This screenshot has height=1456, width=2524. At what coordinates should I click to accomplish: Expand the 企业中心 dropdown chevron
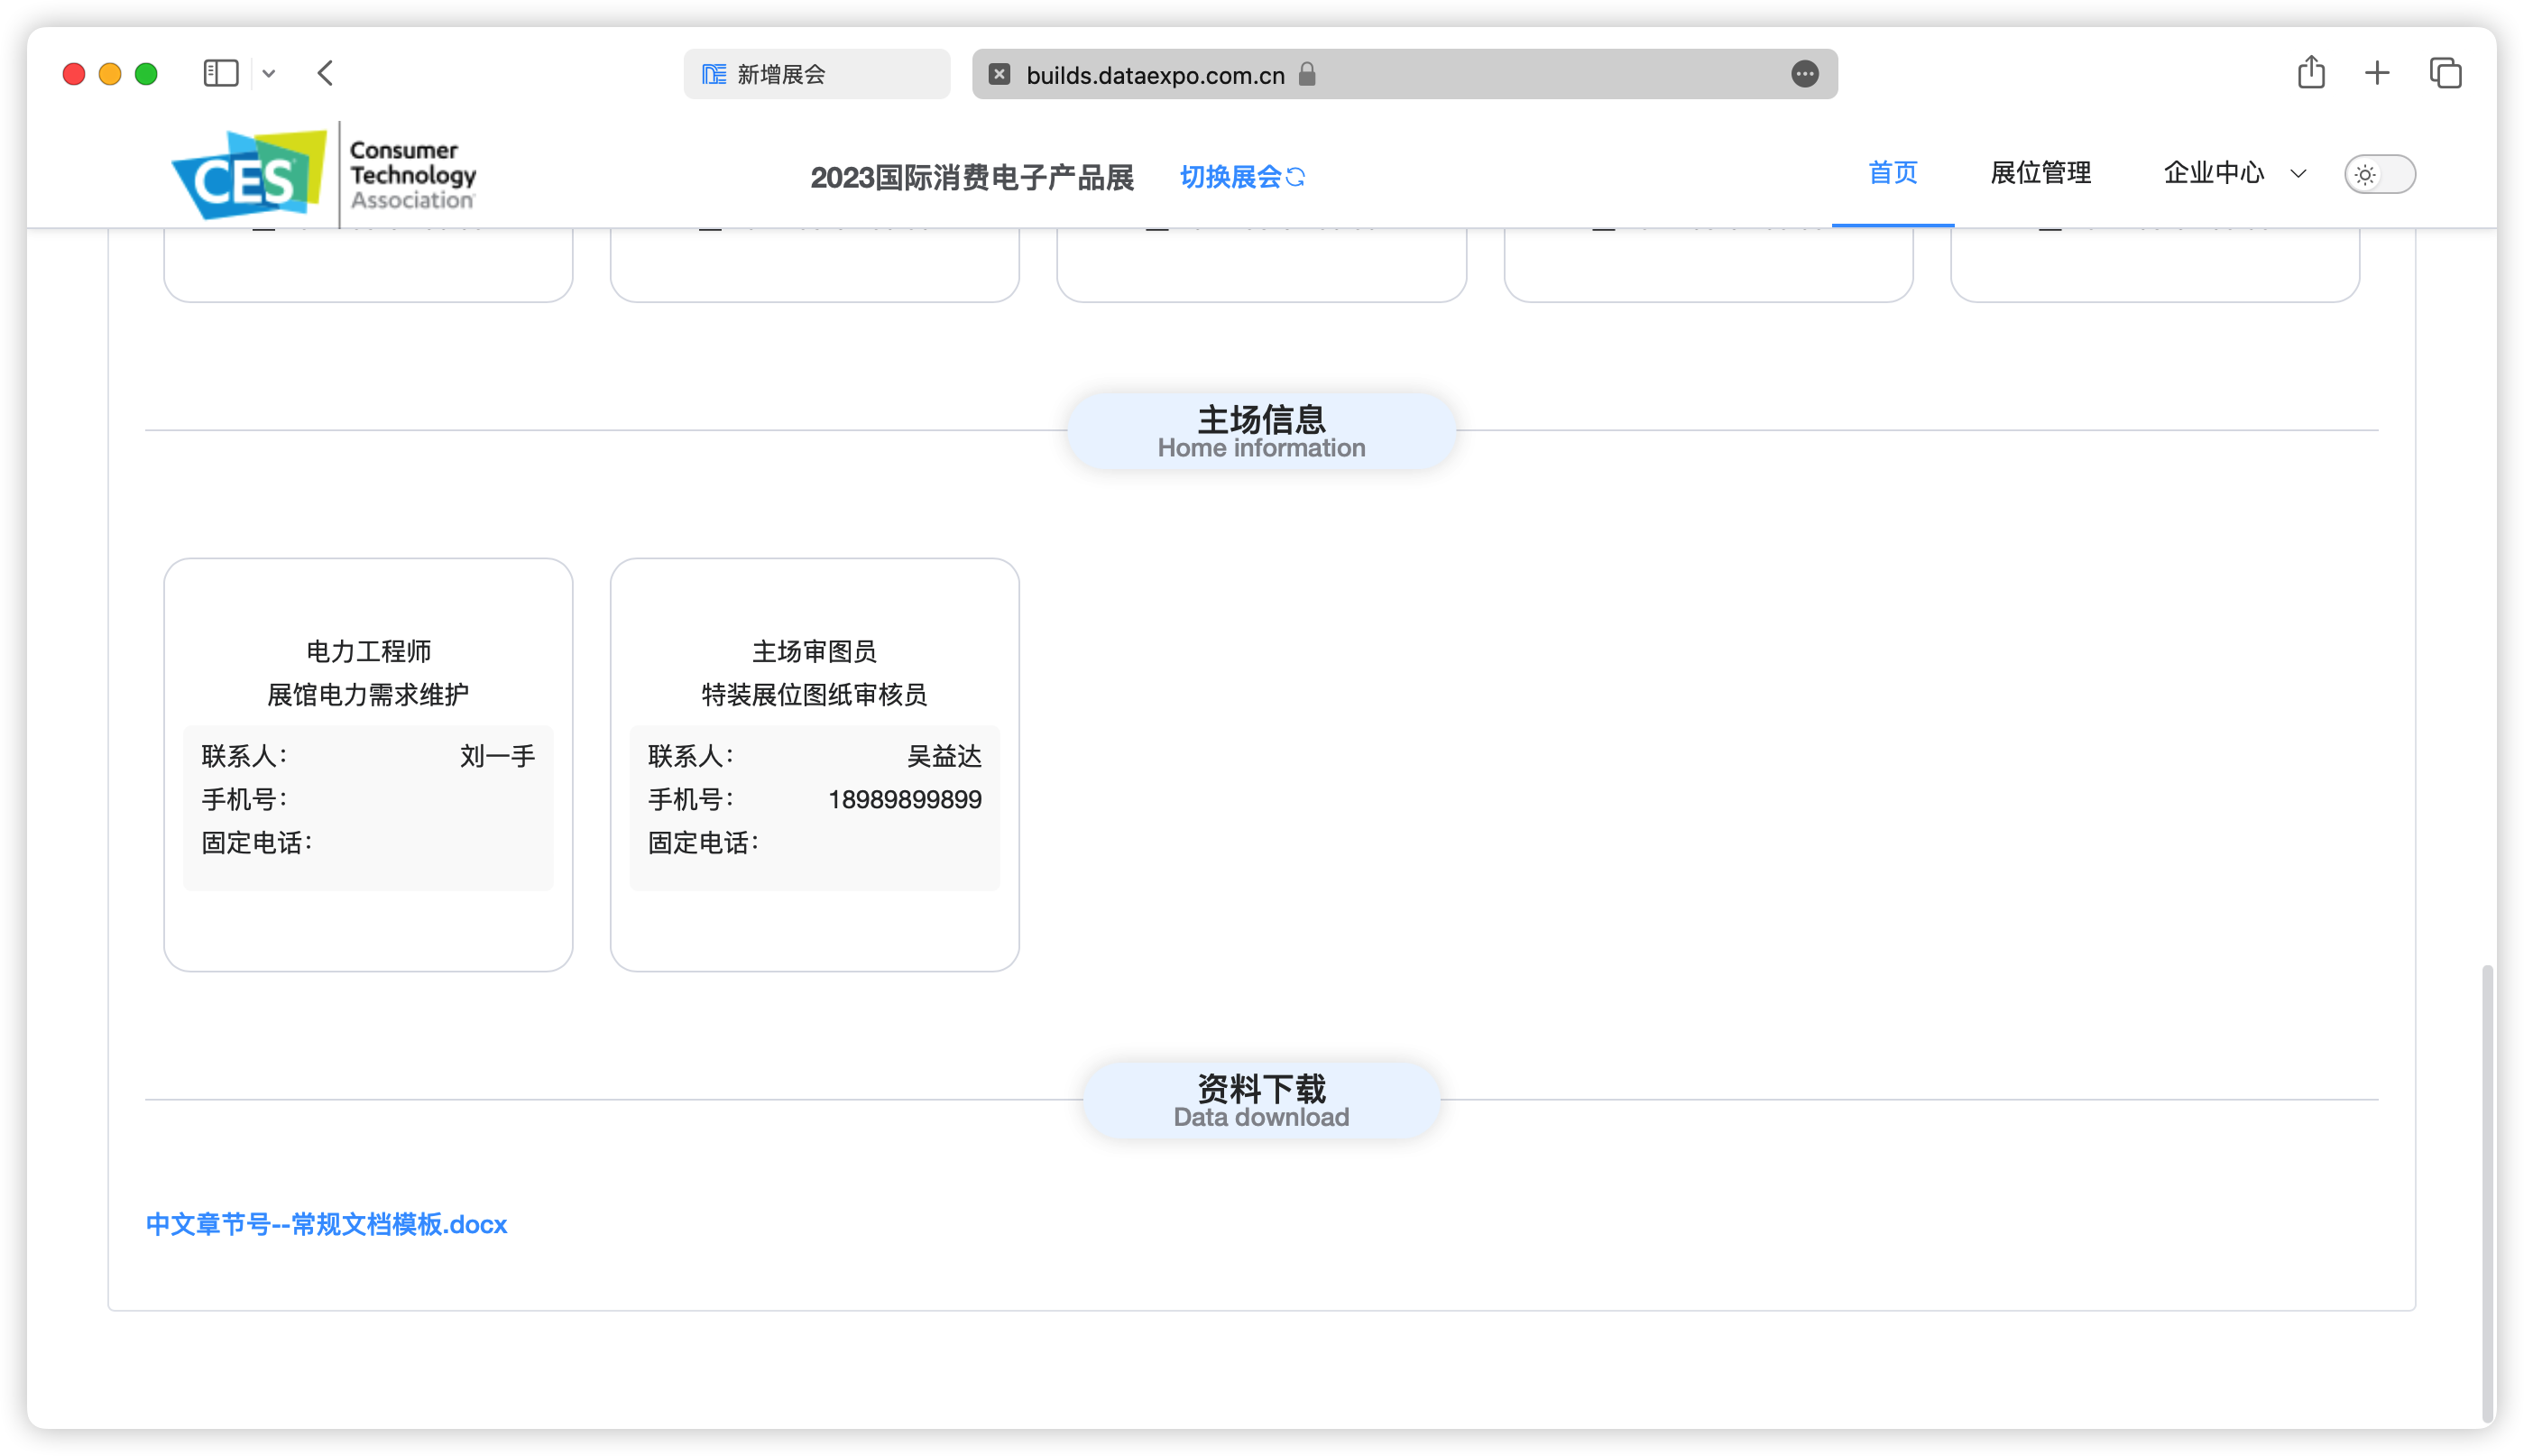point(2297,174)
